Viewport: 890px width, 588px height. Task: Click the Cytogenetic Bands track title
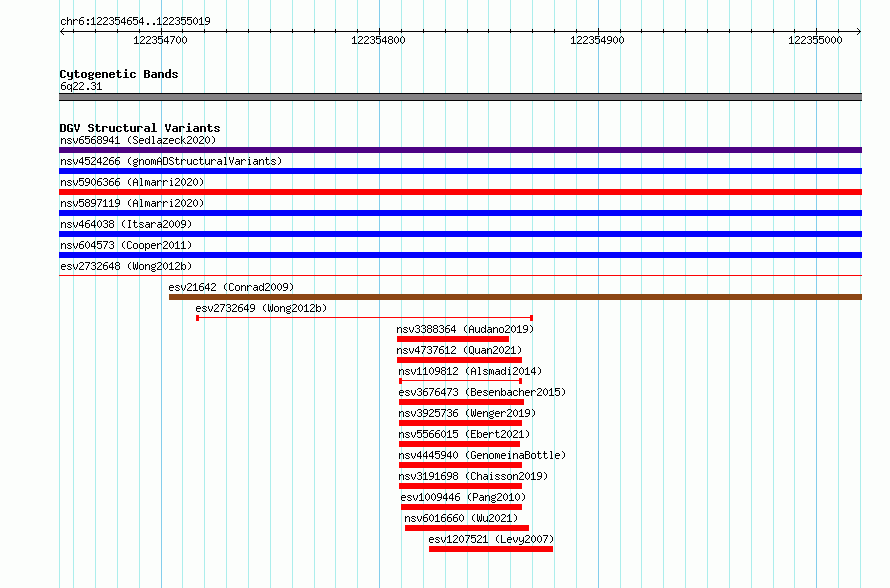119,74
